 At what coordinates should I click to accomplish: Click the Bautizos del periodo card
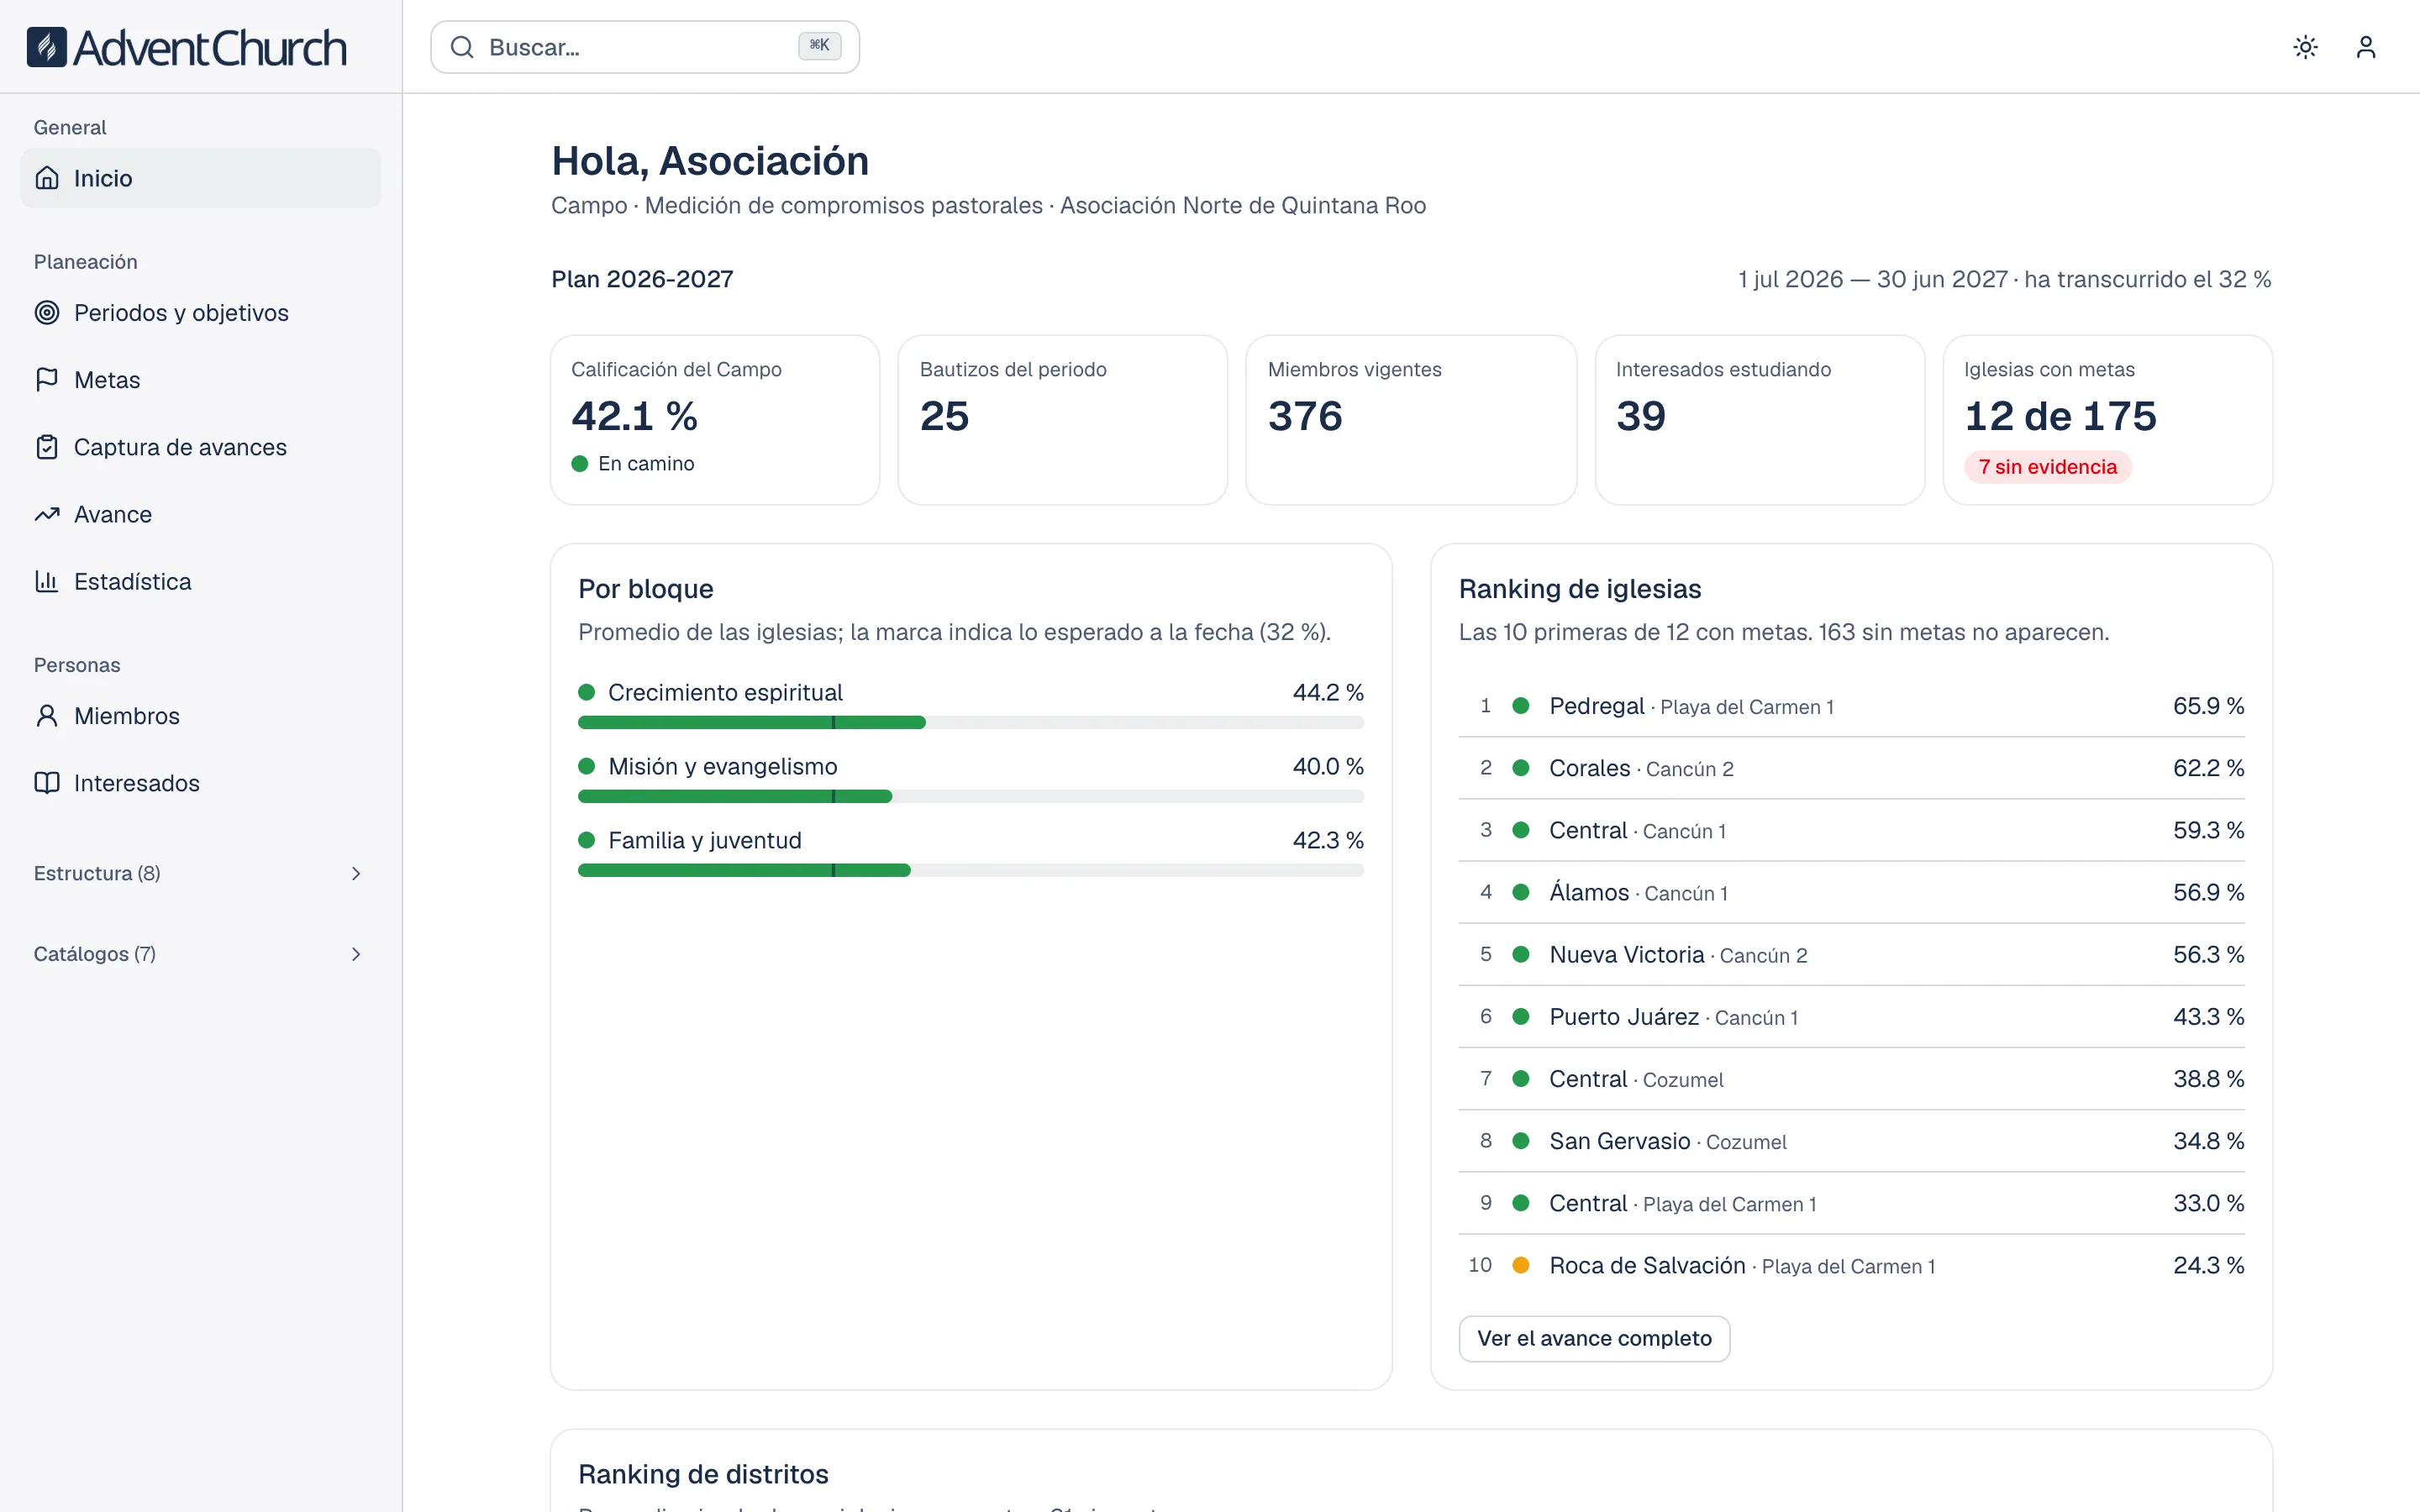tap(1062, 420)
